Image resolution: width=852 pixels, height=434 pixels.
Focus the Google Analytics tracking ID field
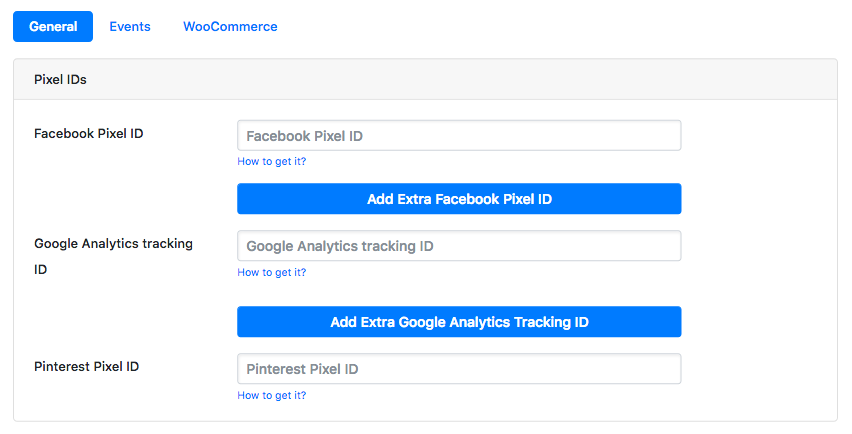(x=459, y=246)
